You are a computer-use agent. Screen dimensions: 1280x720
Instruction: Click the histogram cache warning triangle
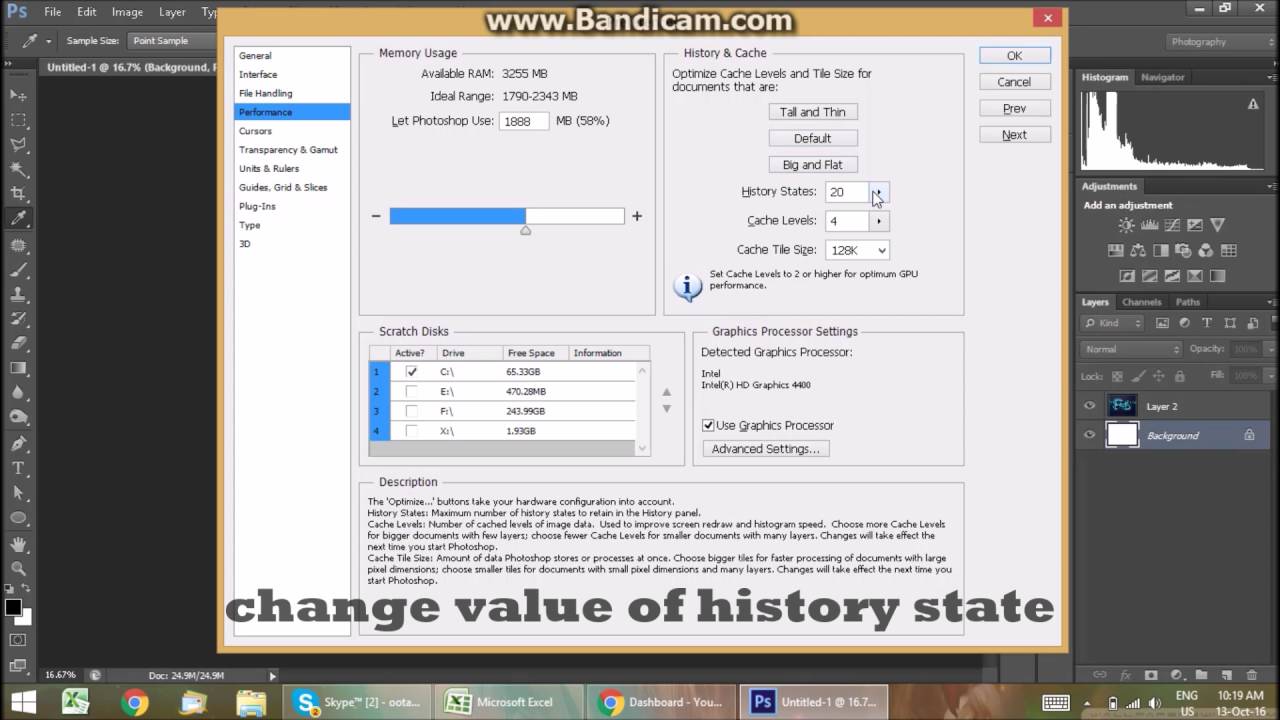point(1253,104)
